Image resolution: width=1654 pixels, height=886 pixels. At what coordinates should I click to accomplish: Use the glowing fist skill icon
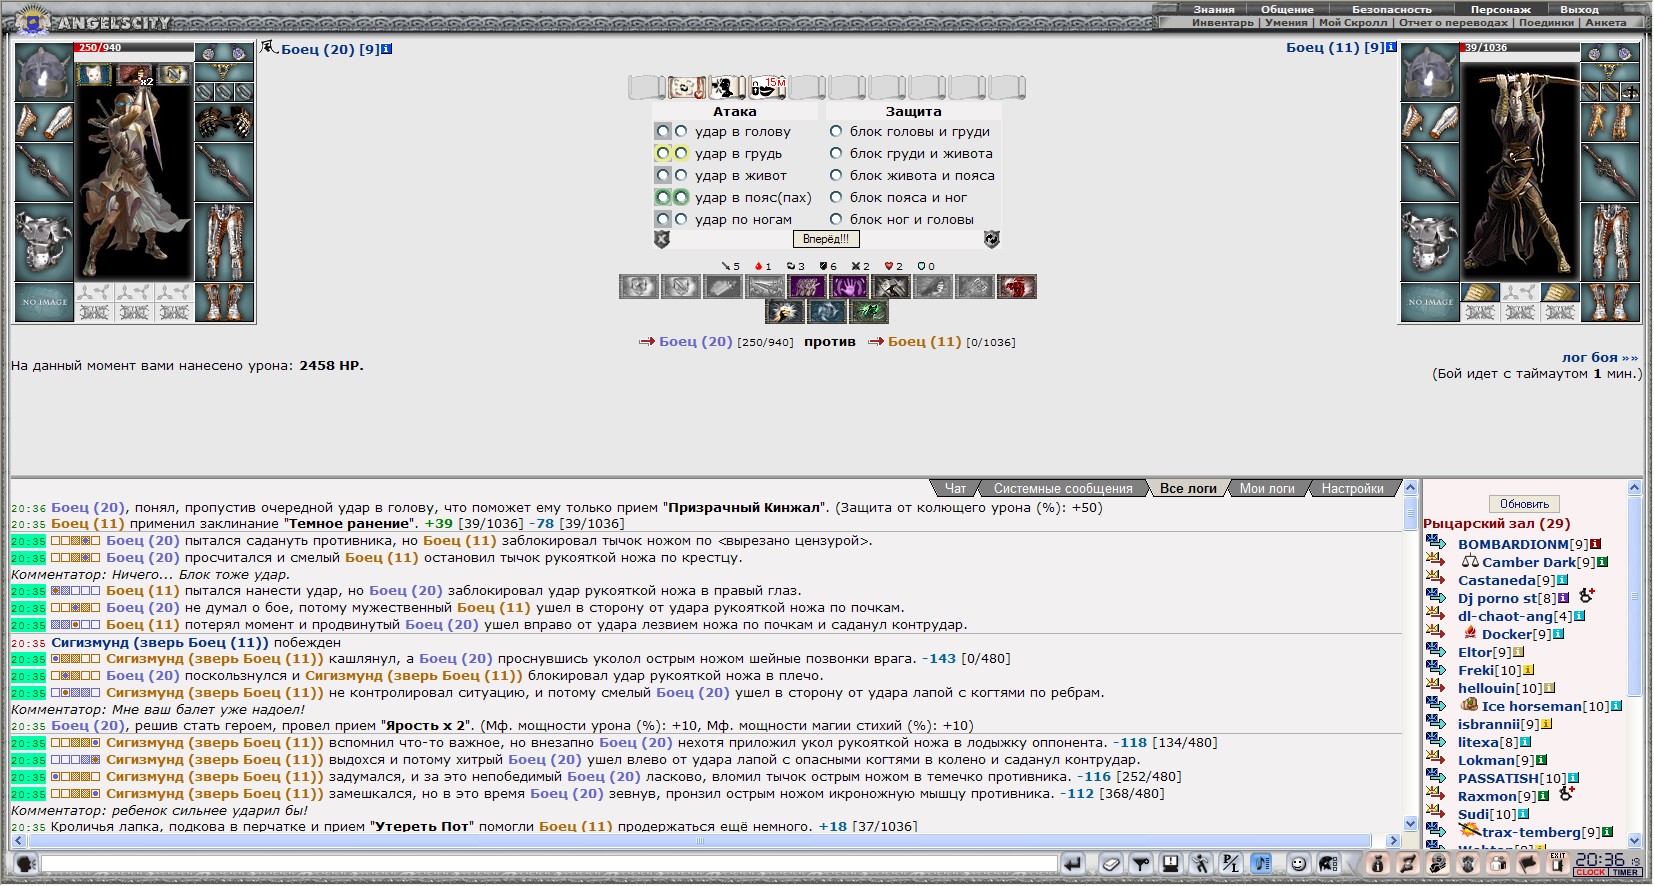point(785,312)
